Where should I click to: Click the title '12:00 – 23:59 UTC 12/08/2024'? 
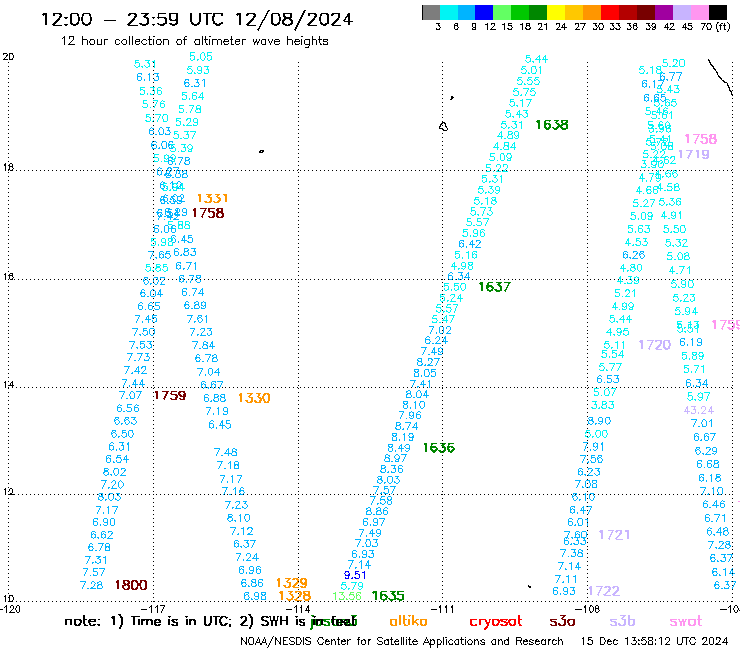(197, 19)
